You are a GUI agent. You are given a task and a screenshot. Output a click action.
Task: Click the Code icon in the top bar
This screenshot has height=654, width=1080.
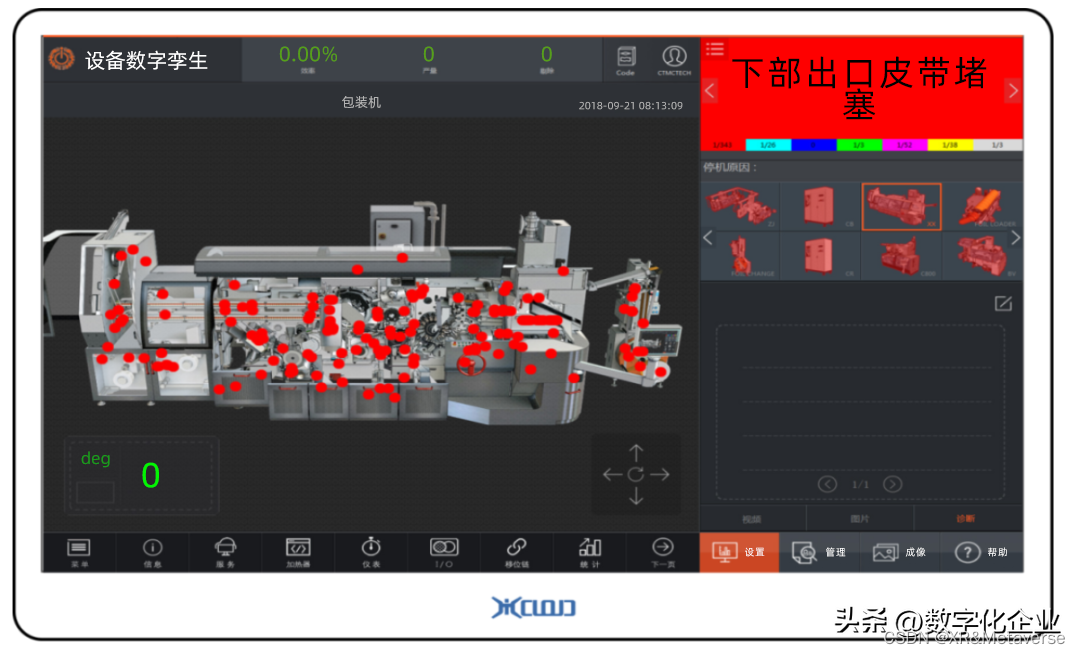(626, 59)
